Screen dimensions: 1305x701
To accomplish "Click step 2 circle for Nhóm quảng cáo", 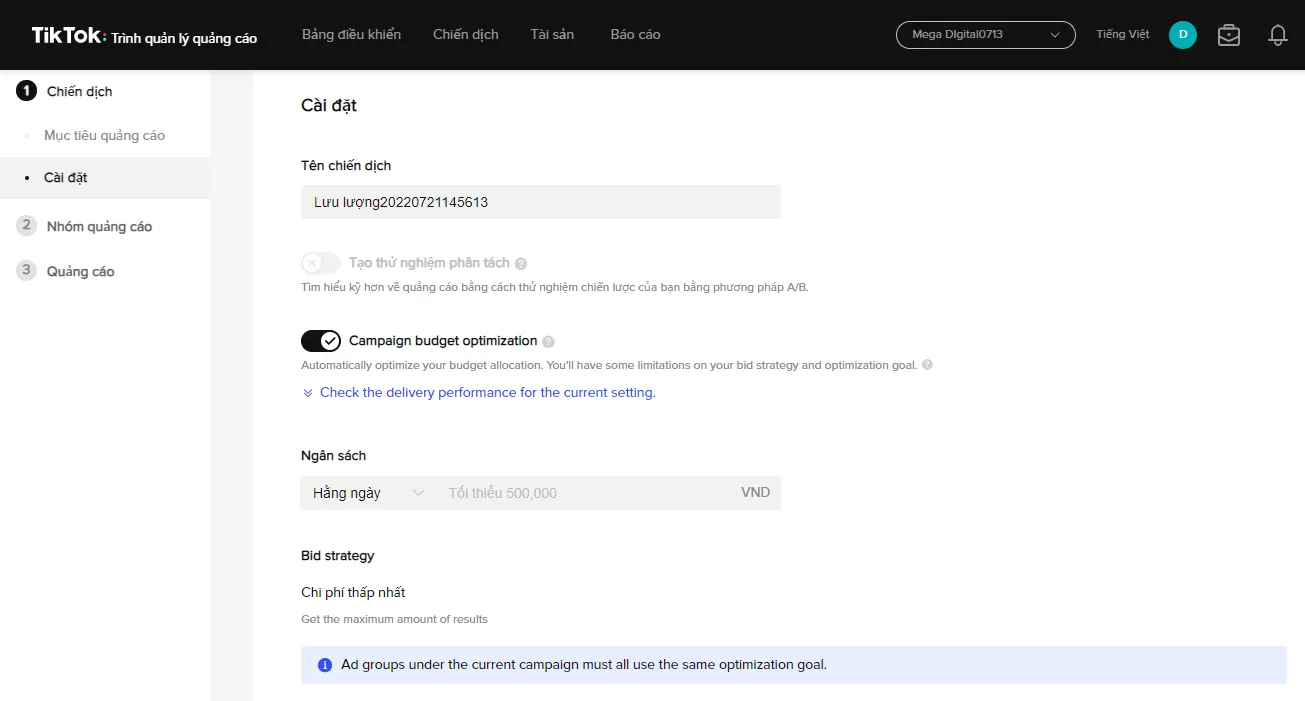I will (27, 226).
